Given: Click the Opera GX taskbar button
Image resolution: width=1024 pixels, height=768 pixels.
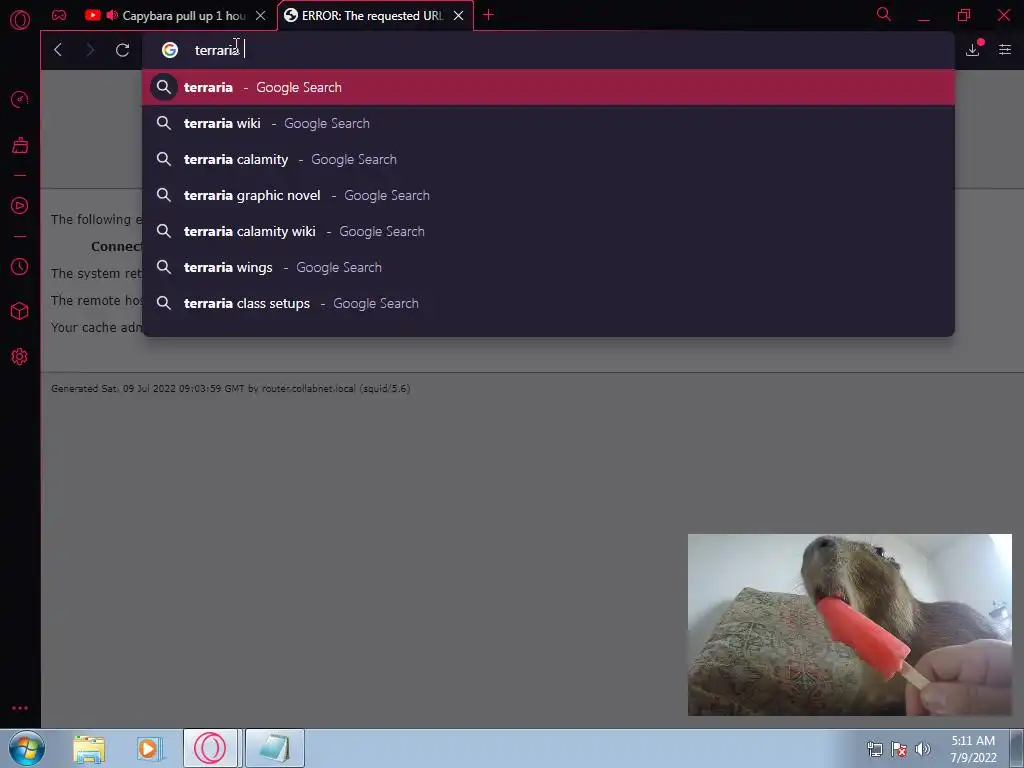Looking at the screenshot, I should (x=210, y=748).
